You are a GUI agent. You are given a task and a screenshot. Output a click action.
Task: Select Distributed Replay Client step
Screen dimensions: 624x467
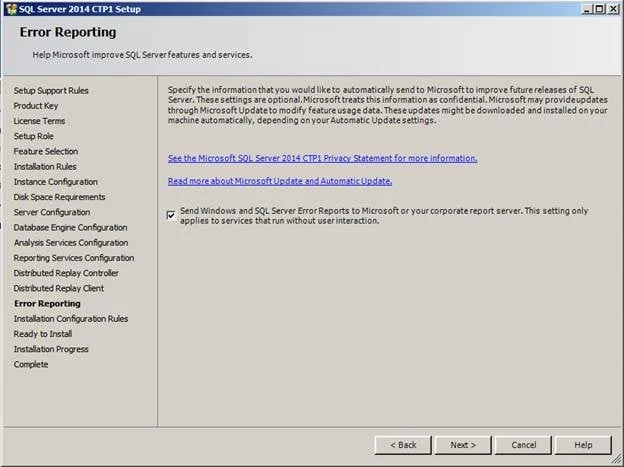point(58,288)
